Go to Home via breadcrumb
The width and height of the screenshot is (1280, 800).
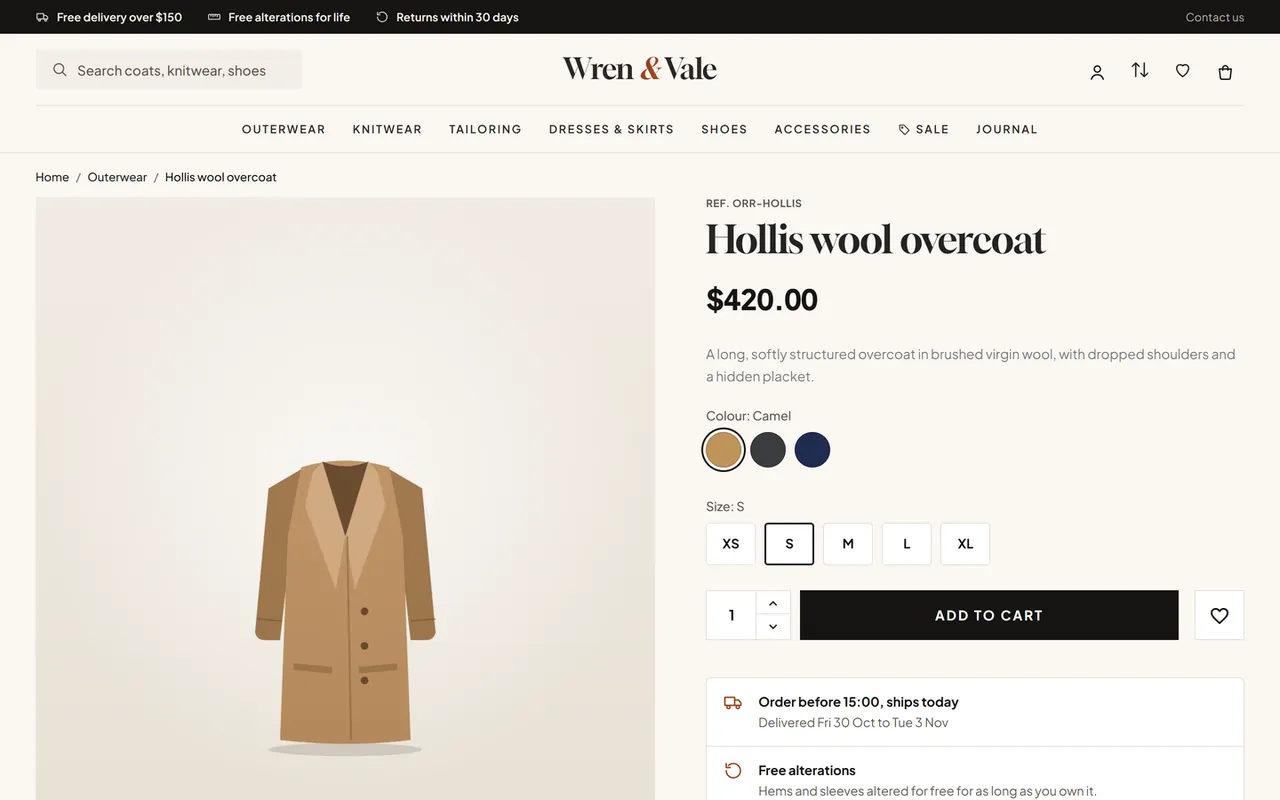[x=52, y=177]
